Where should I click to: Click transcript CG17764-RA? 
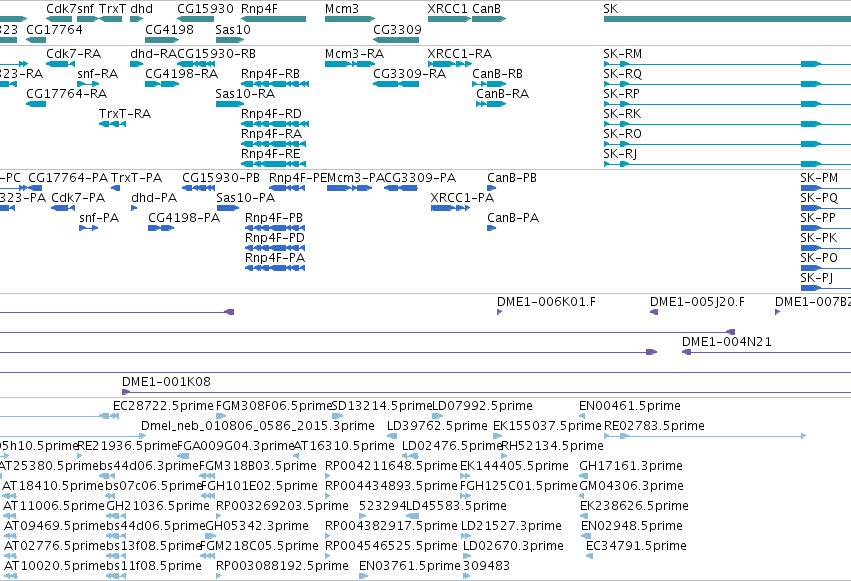pyautogui.click(x=67, y=94)
